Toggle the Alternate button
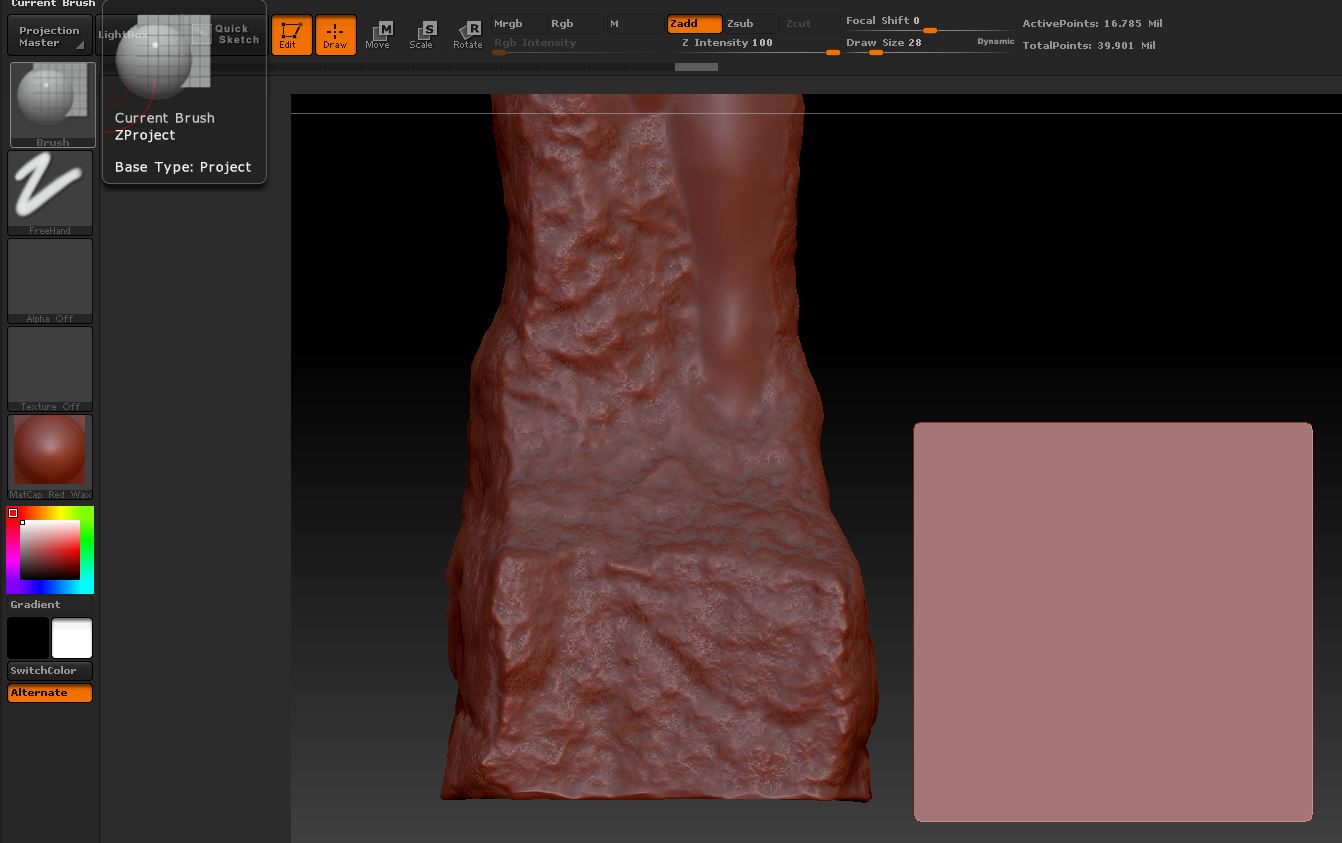This screenshot has height=843, width=1342. click(49, 693)
